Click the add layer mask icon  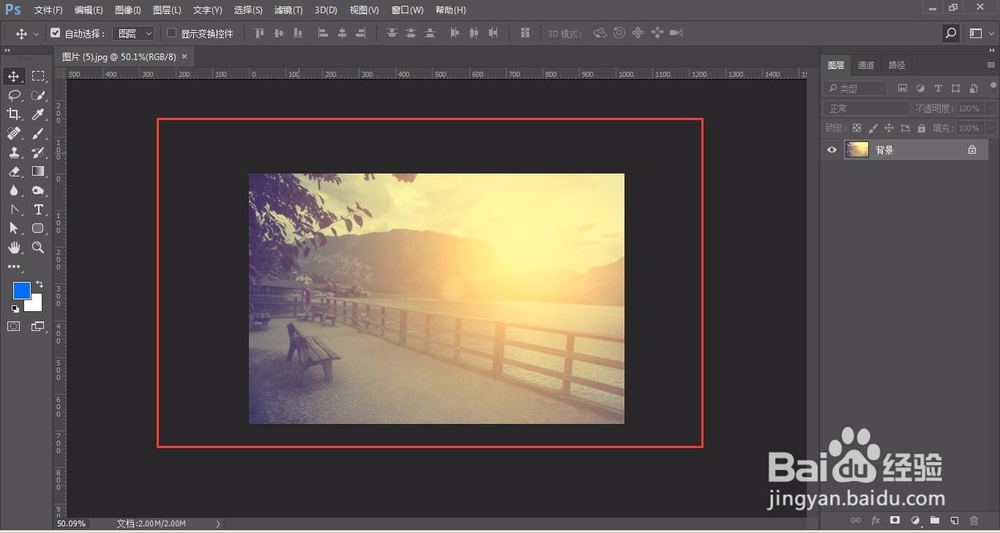[x=895, y=520]
